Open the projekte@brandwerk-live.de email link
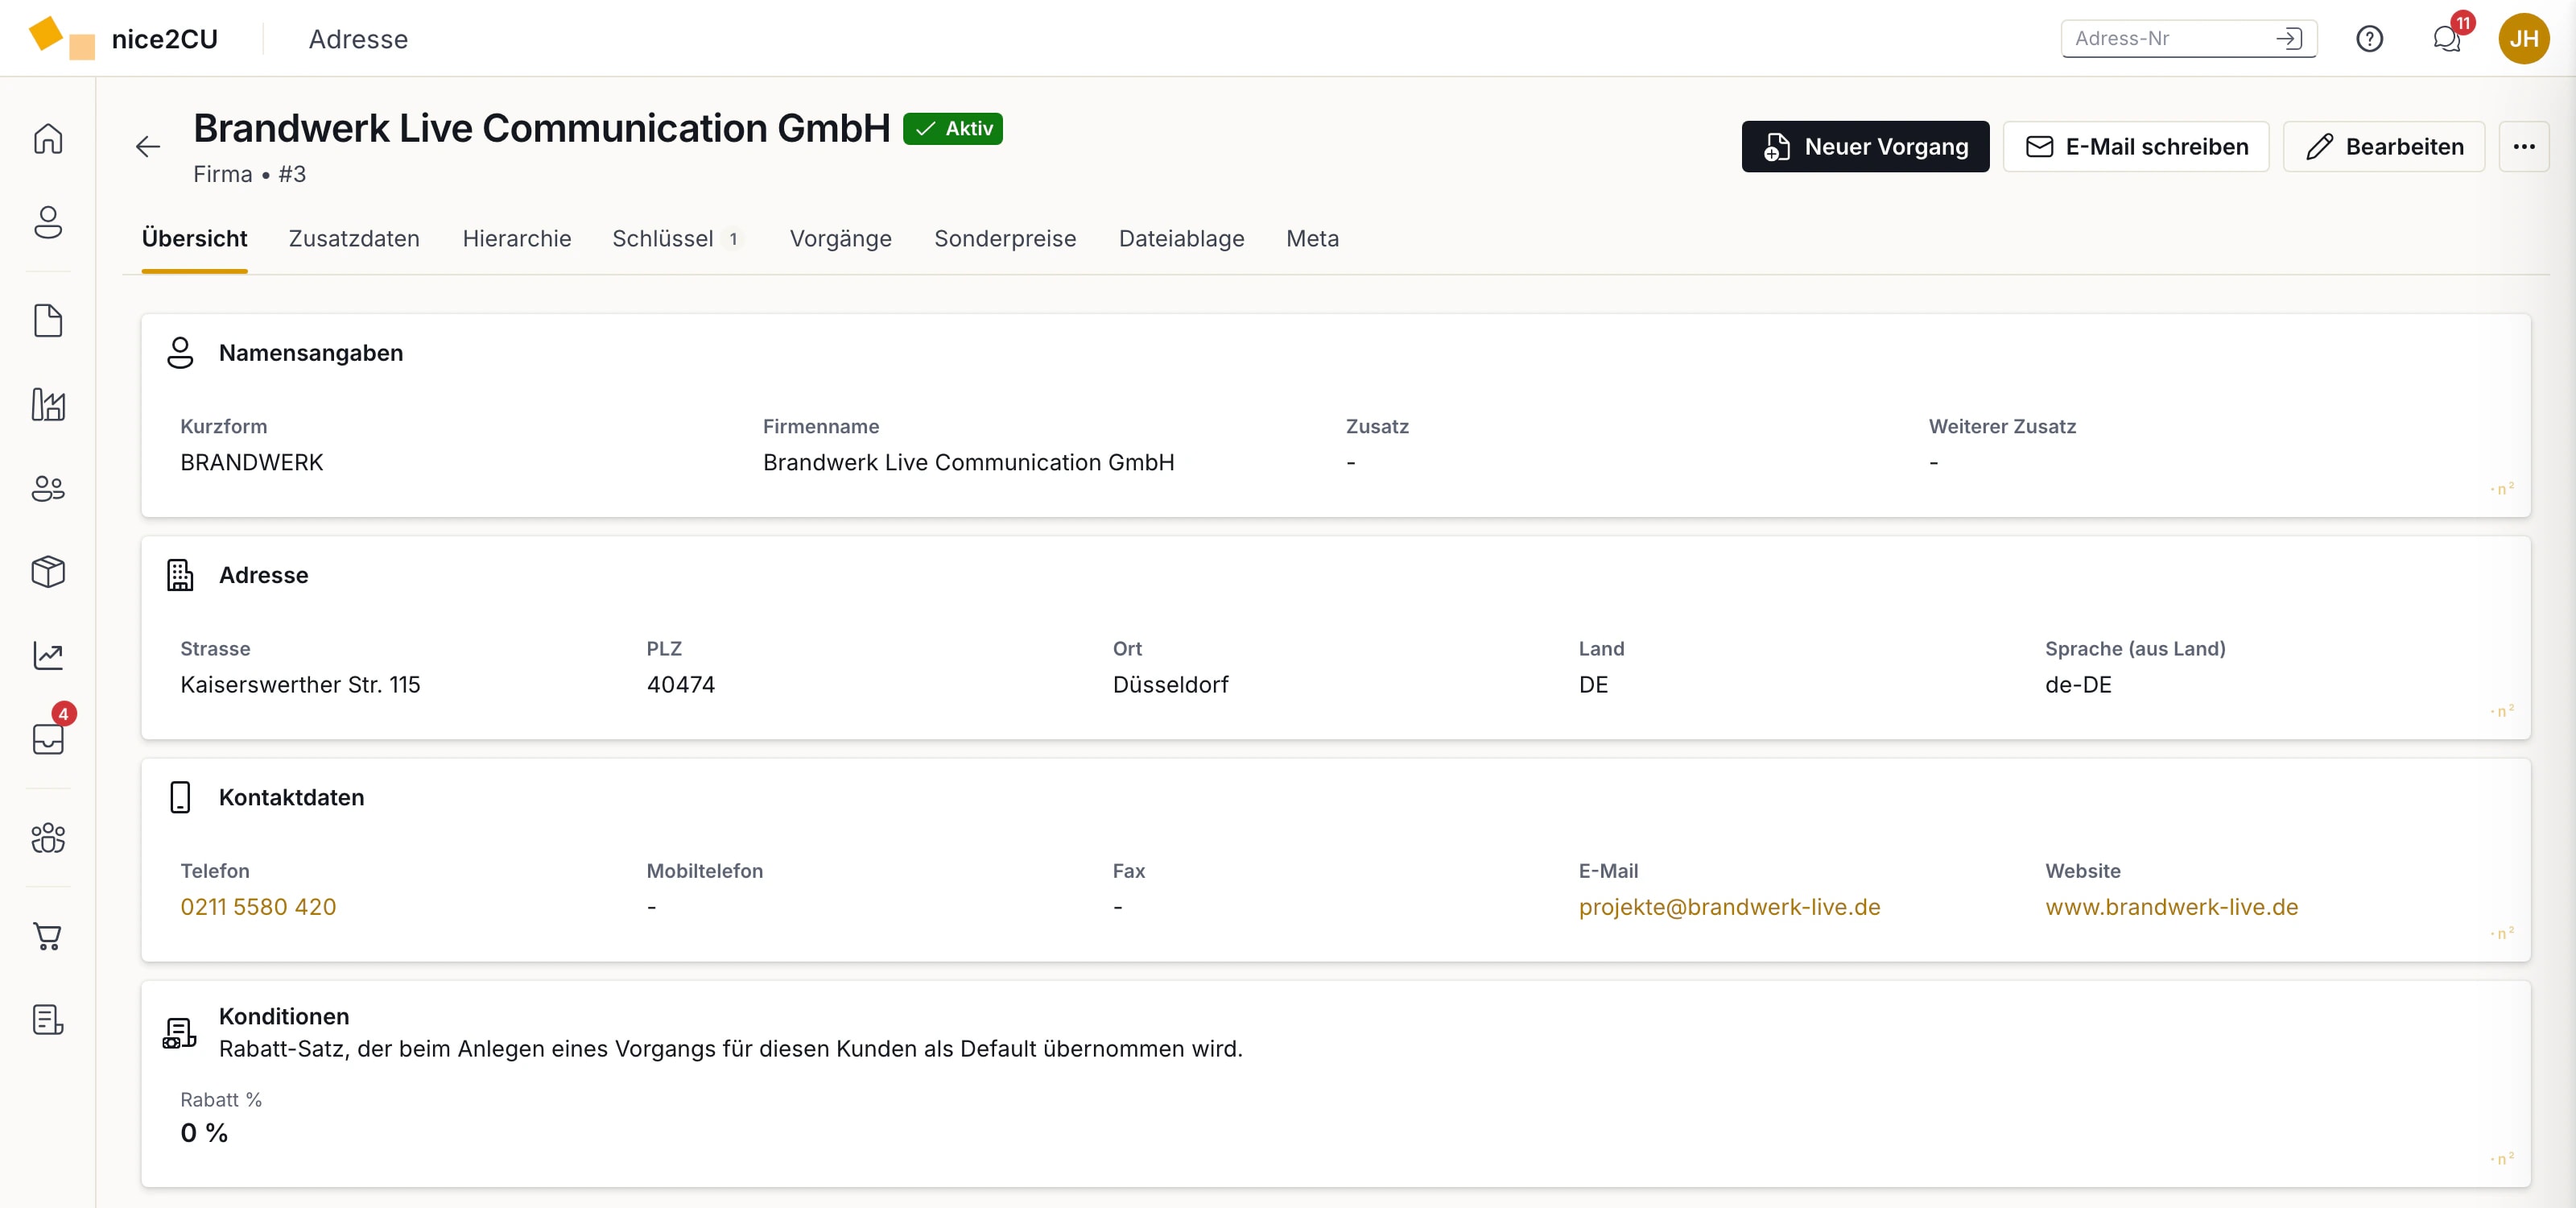 1729,907
